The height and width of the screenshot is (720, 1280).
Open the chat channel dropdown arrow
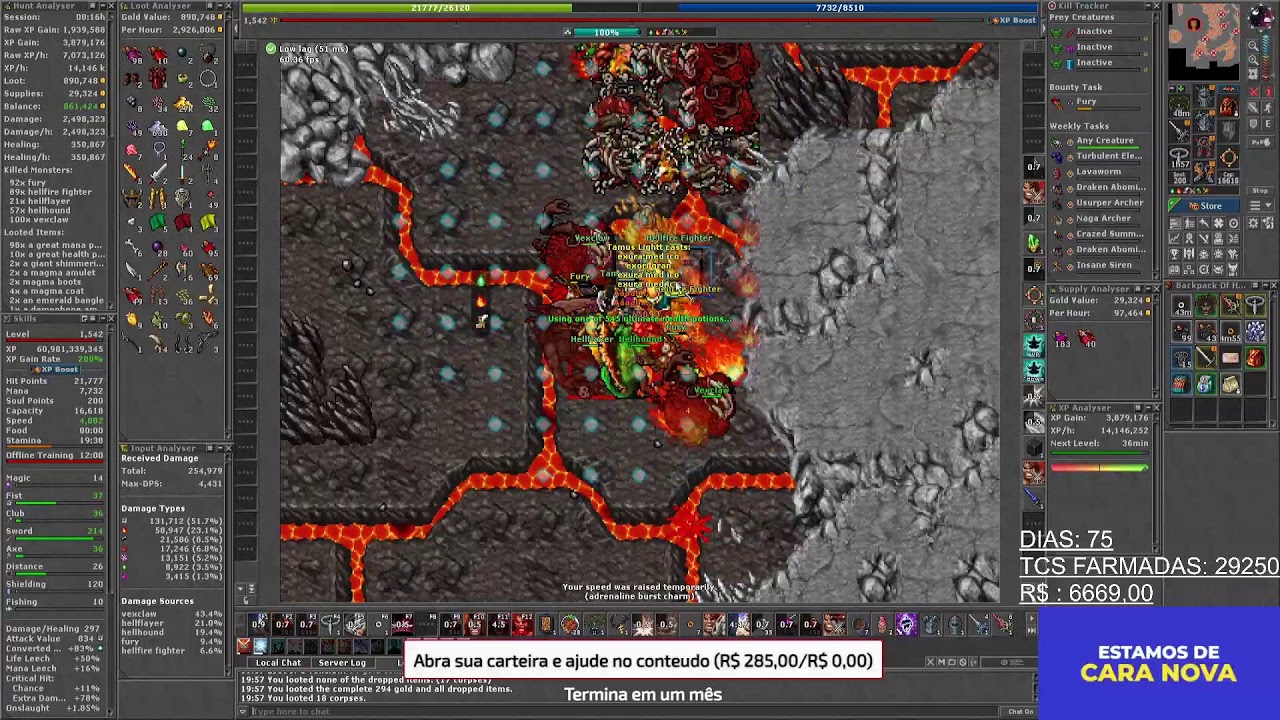tap(243, 711)
